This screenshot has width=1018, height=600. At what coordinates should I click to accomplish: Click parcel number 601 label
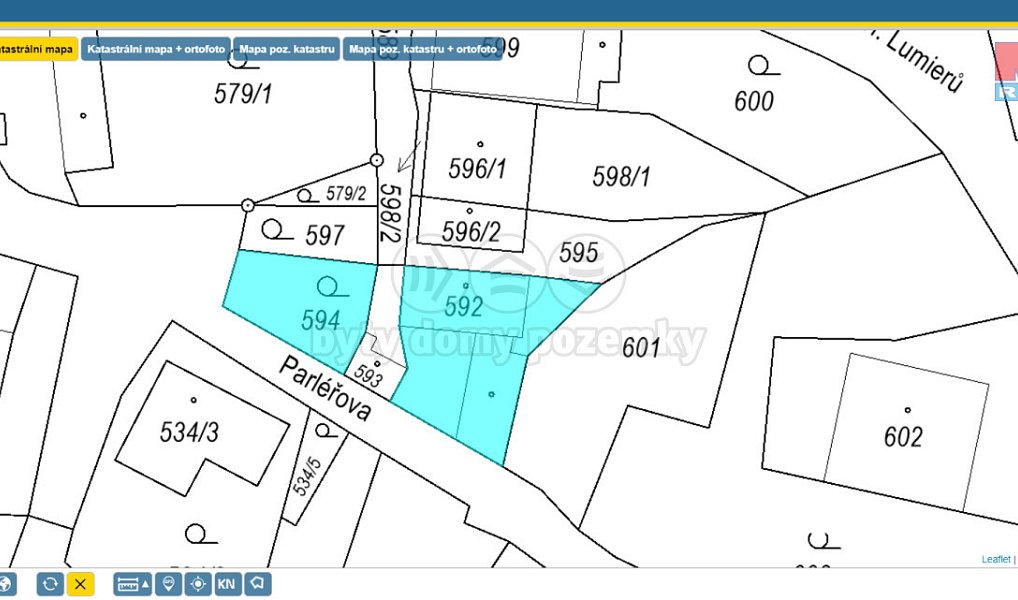[x=641, y=347]
